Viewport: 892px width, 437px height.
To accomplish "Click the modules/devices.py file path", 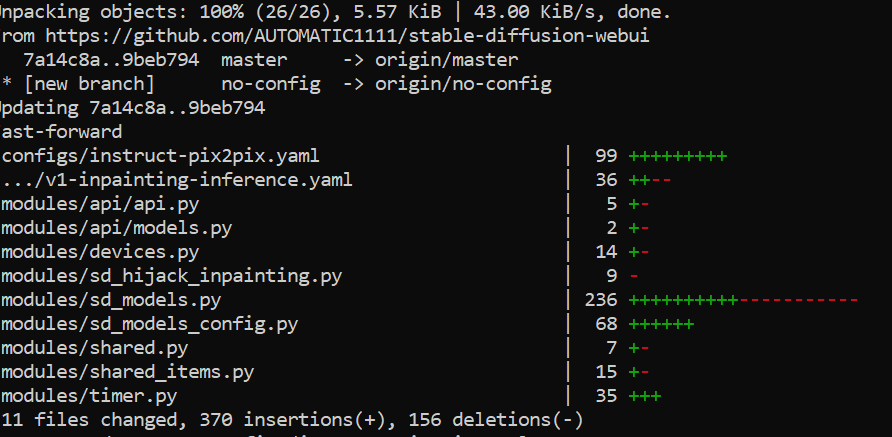I will [100, 252].
